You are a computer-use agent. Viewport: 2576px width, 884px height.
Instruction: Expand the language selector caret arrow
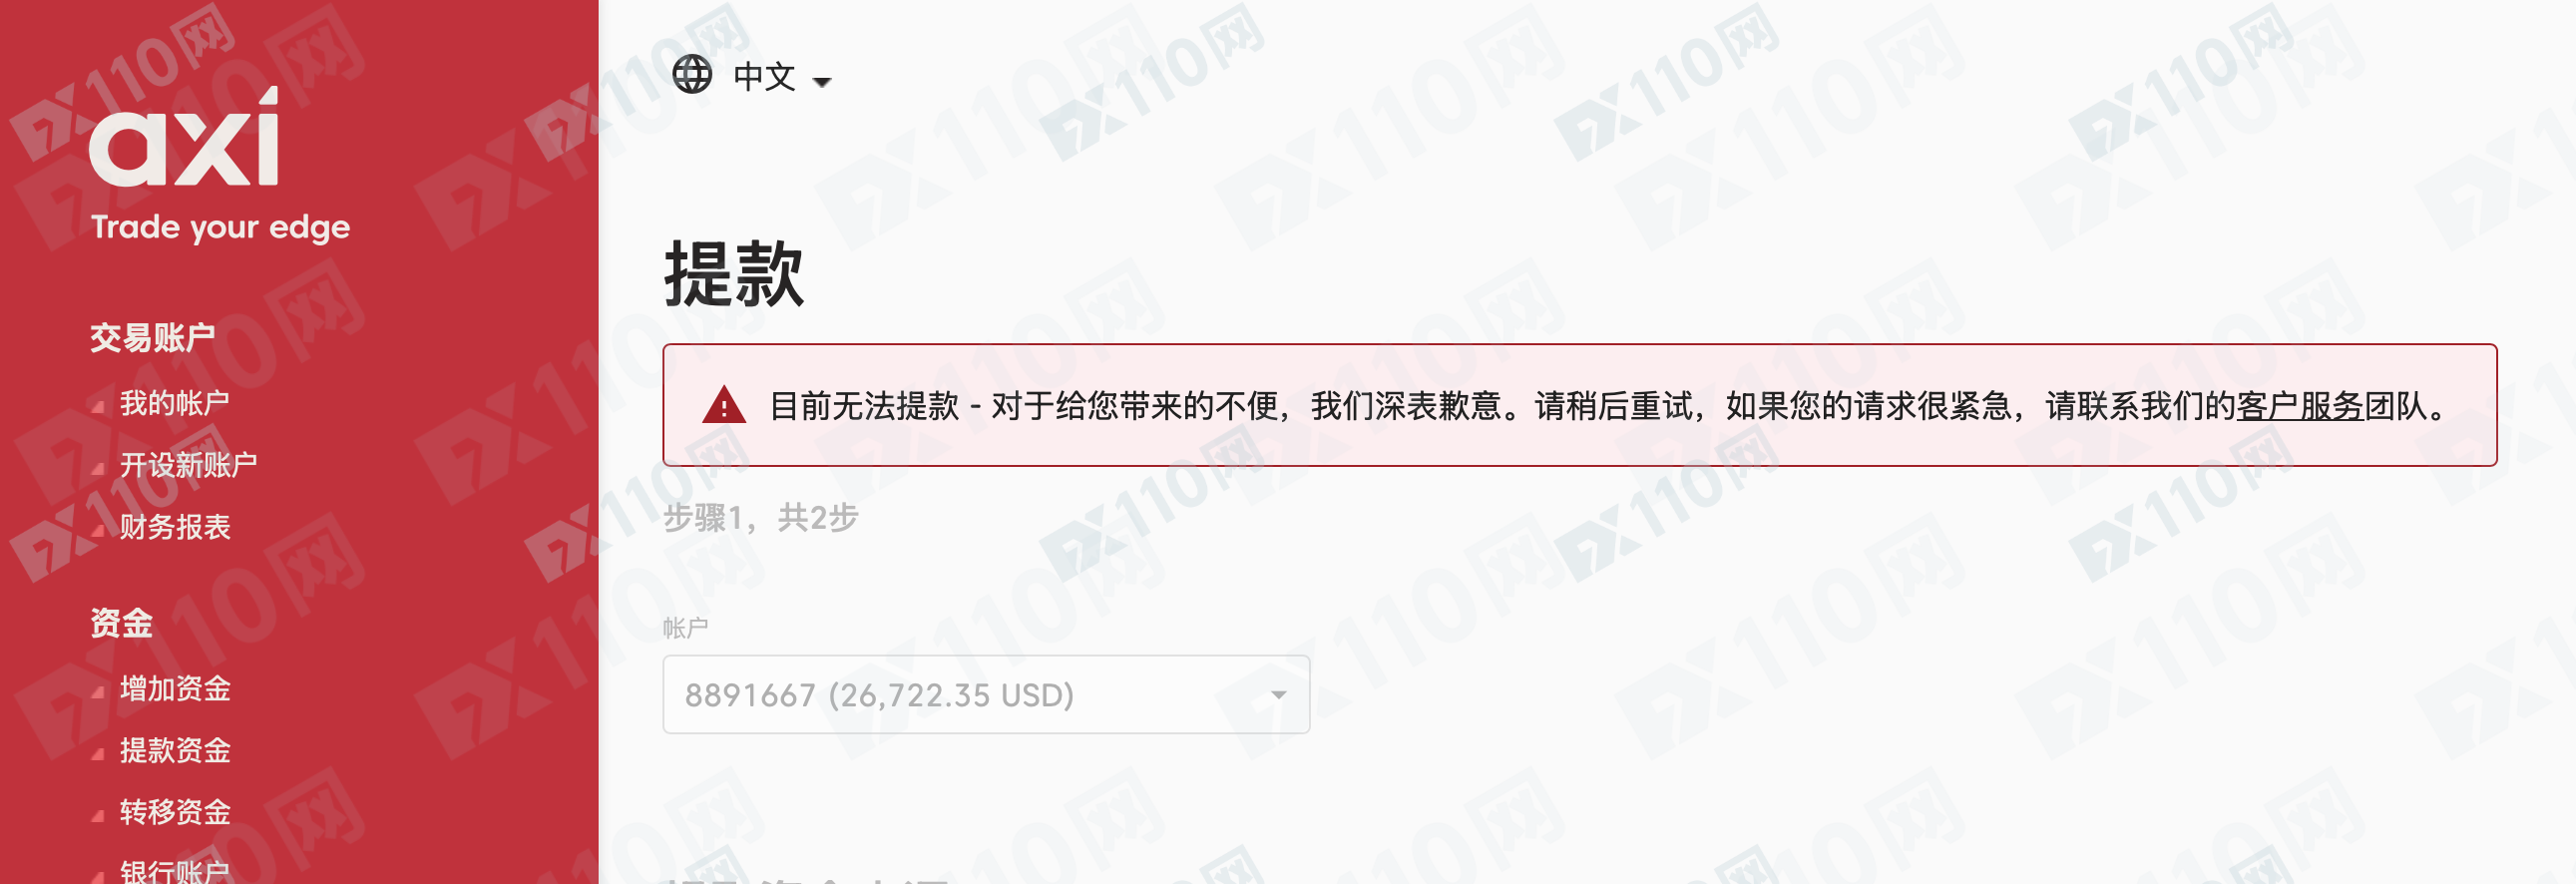(x=822, y=82)
